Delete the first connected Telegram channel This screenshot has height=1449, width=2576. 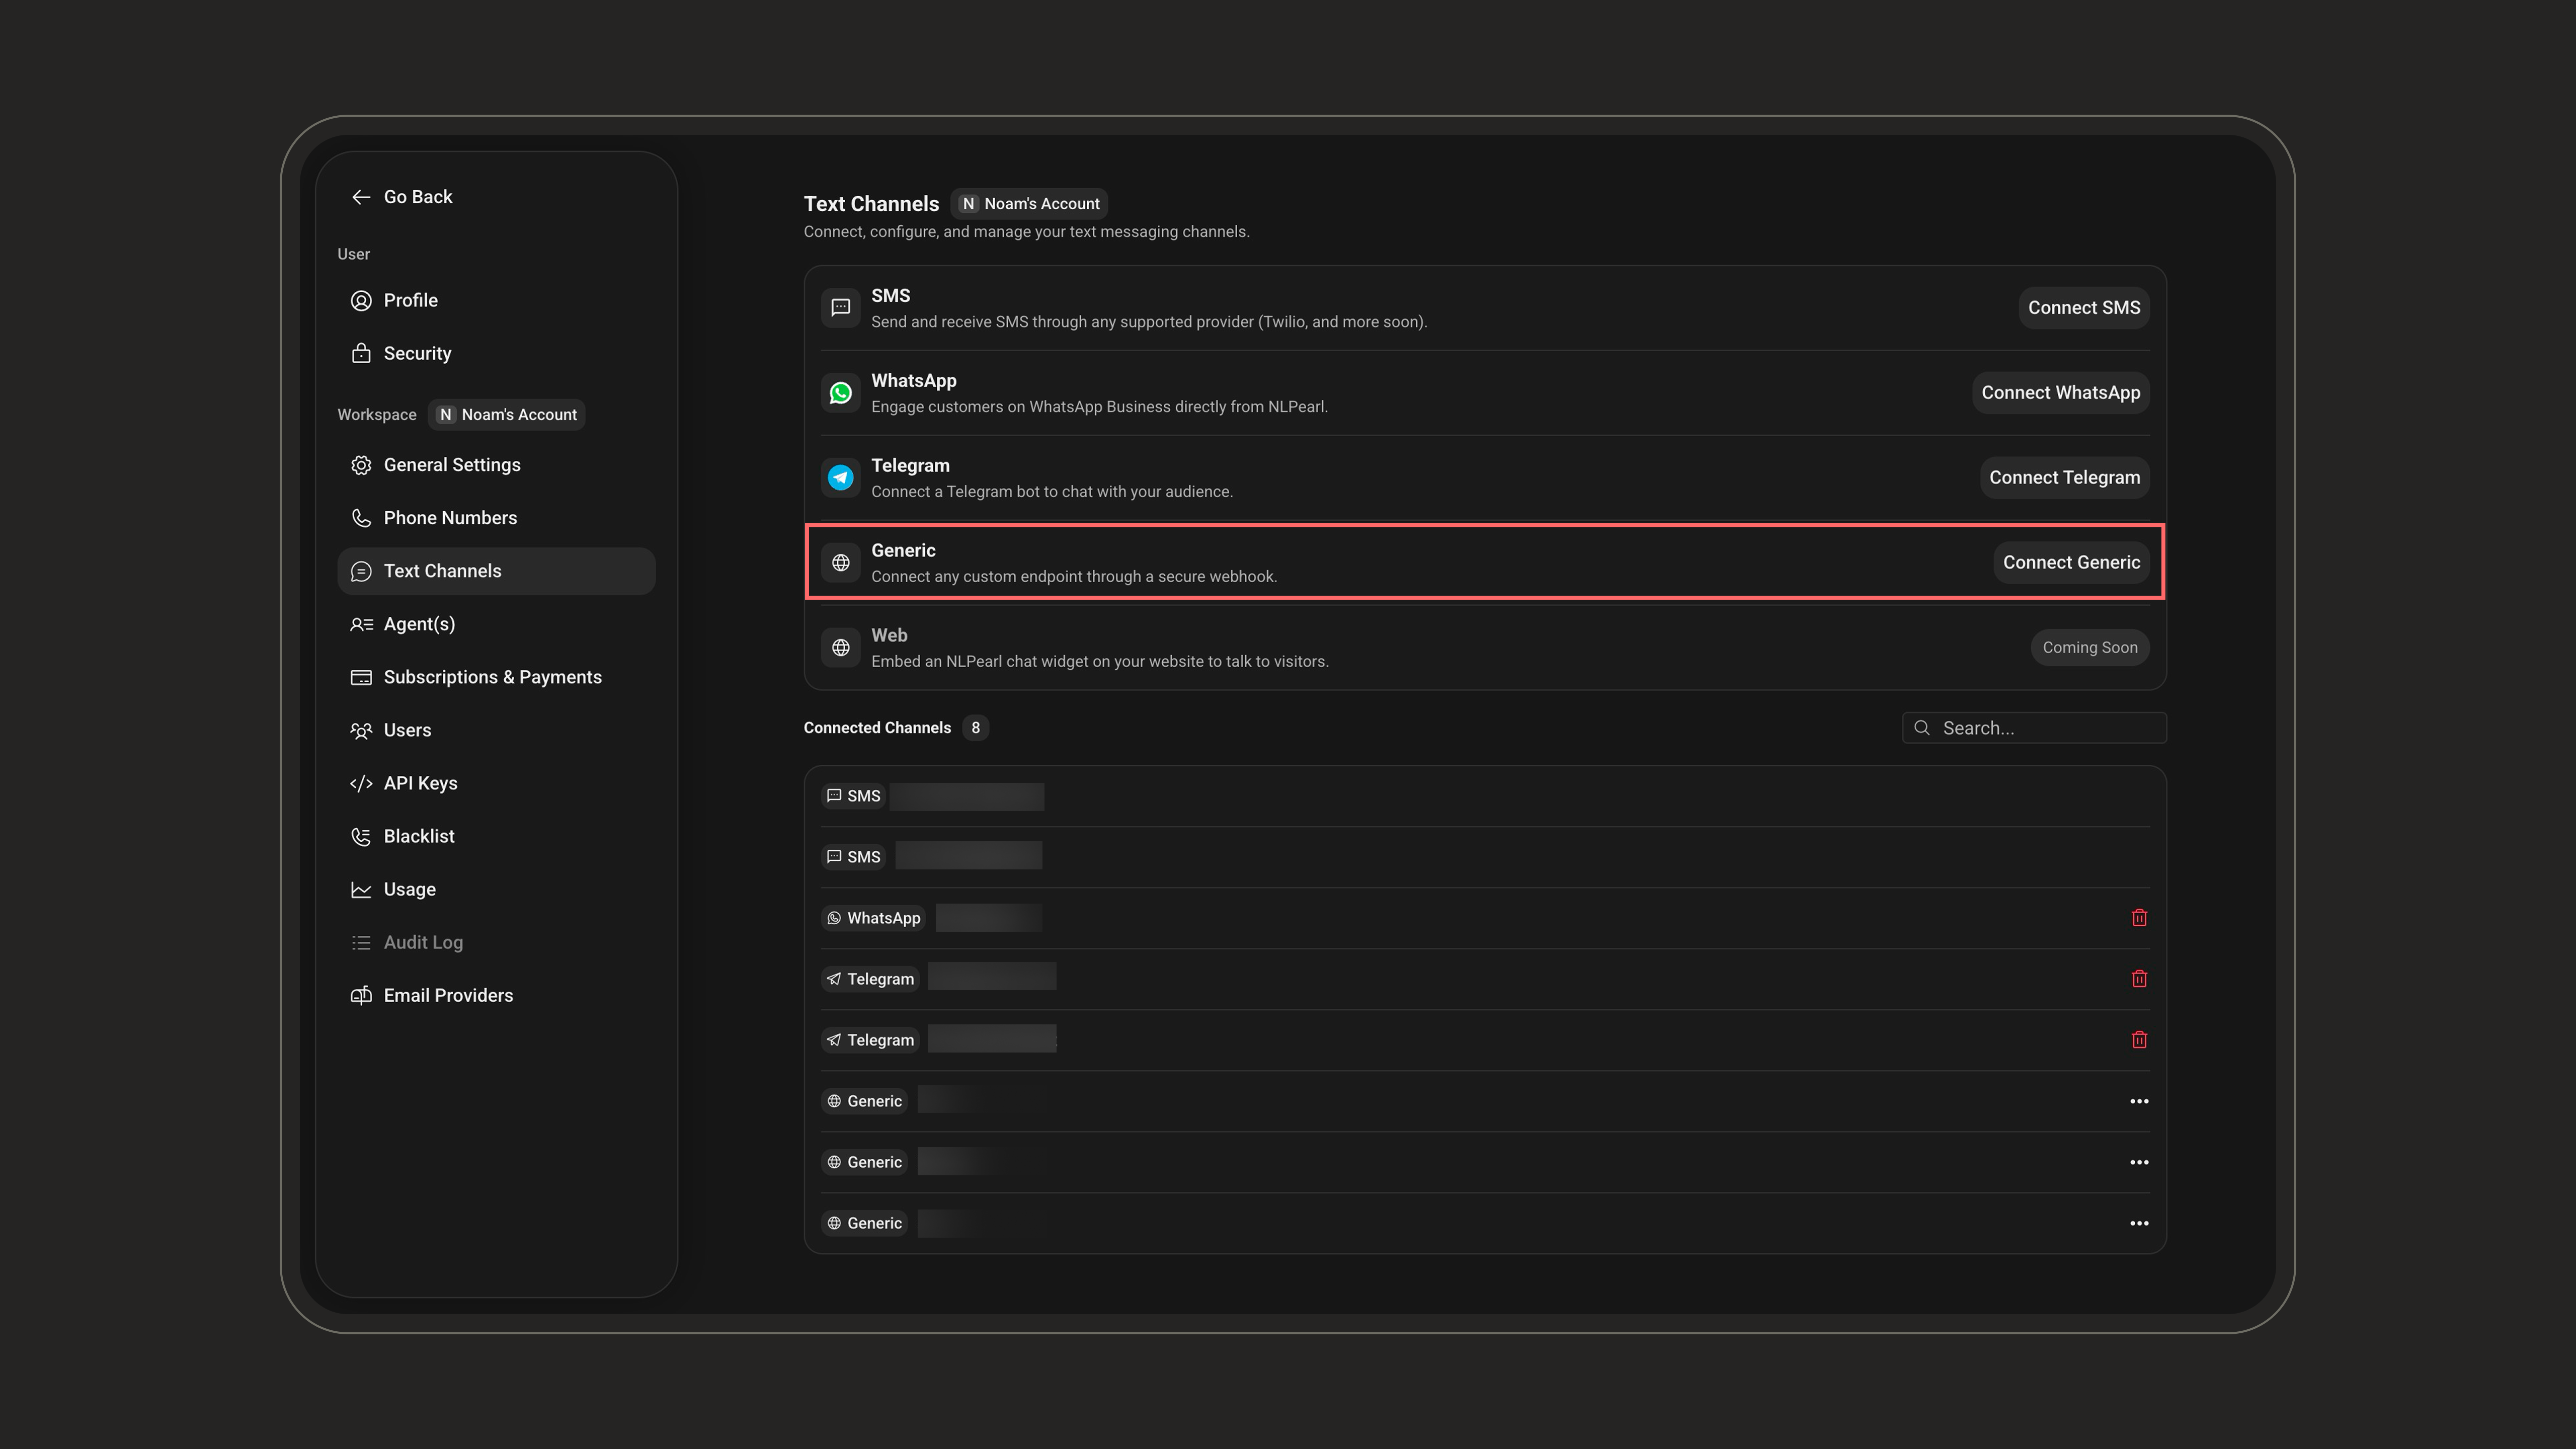(x=2139, y=979)
